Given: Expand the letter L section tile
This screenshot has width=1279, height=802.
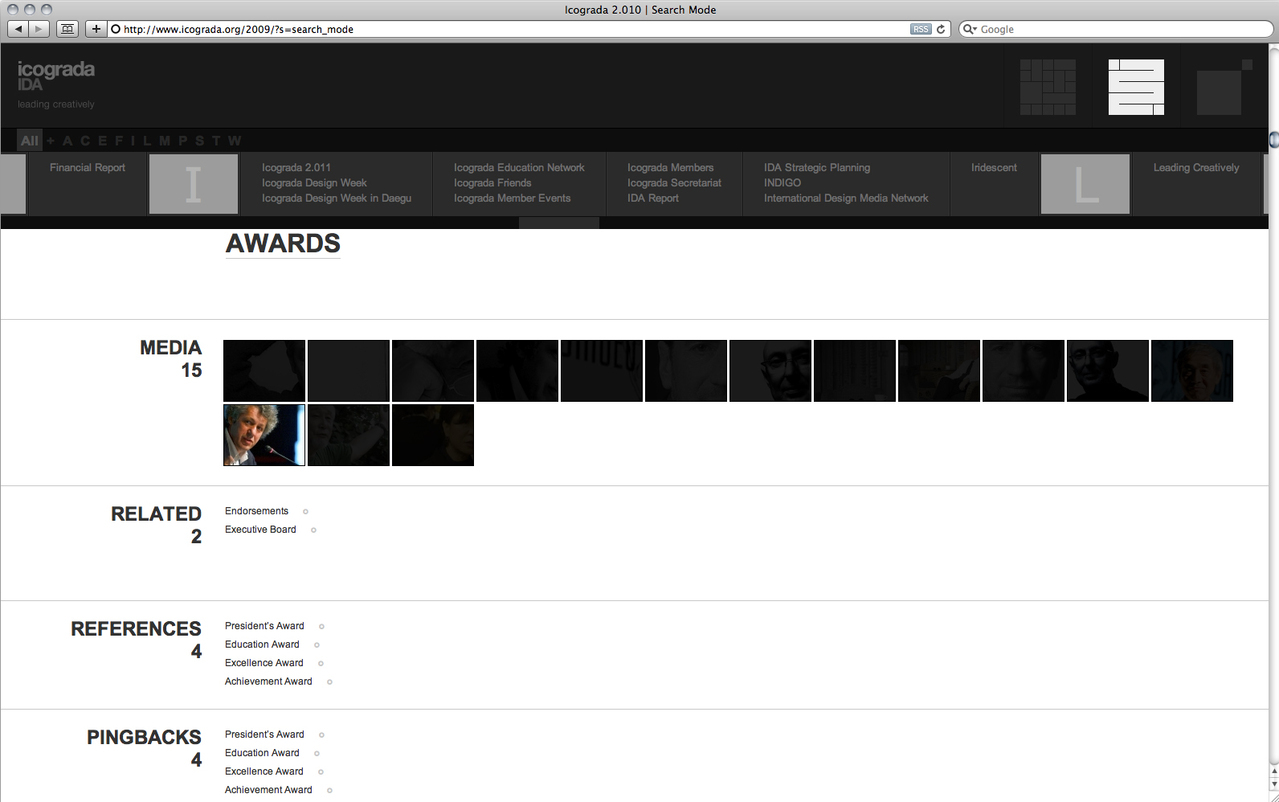Looking at the screenshot, I should pos(1085,184).
